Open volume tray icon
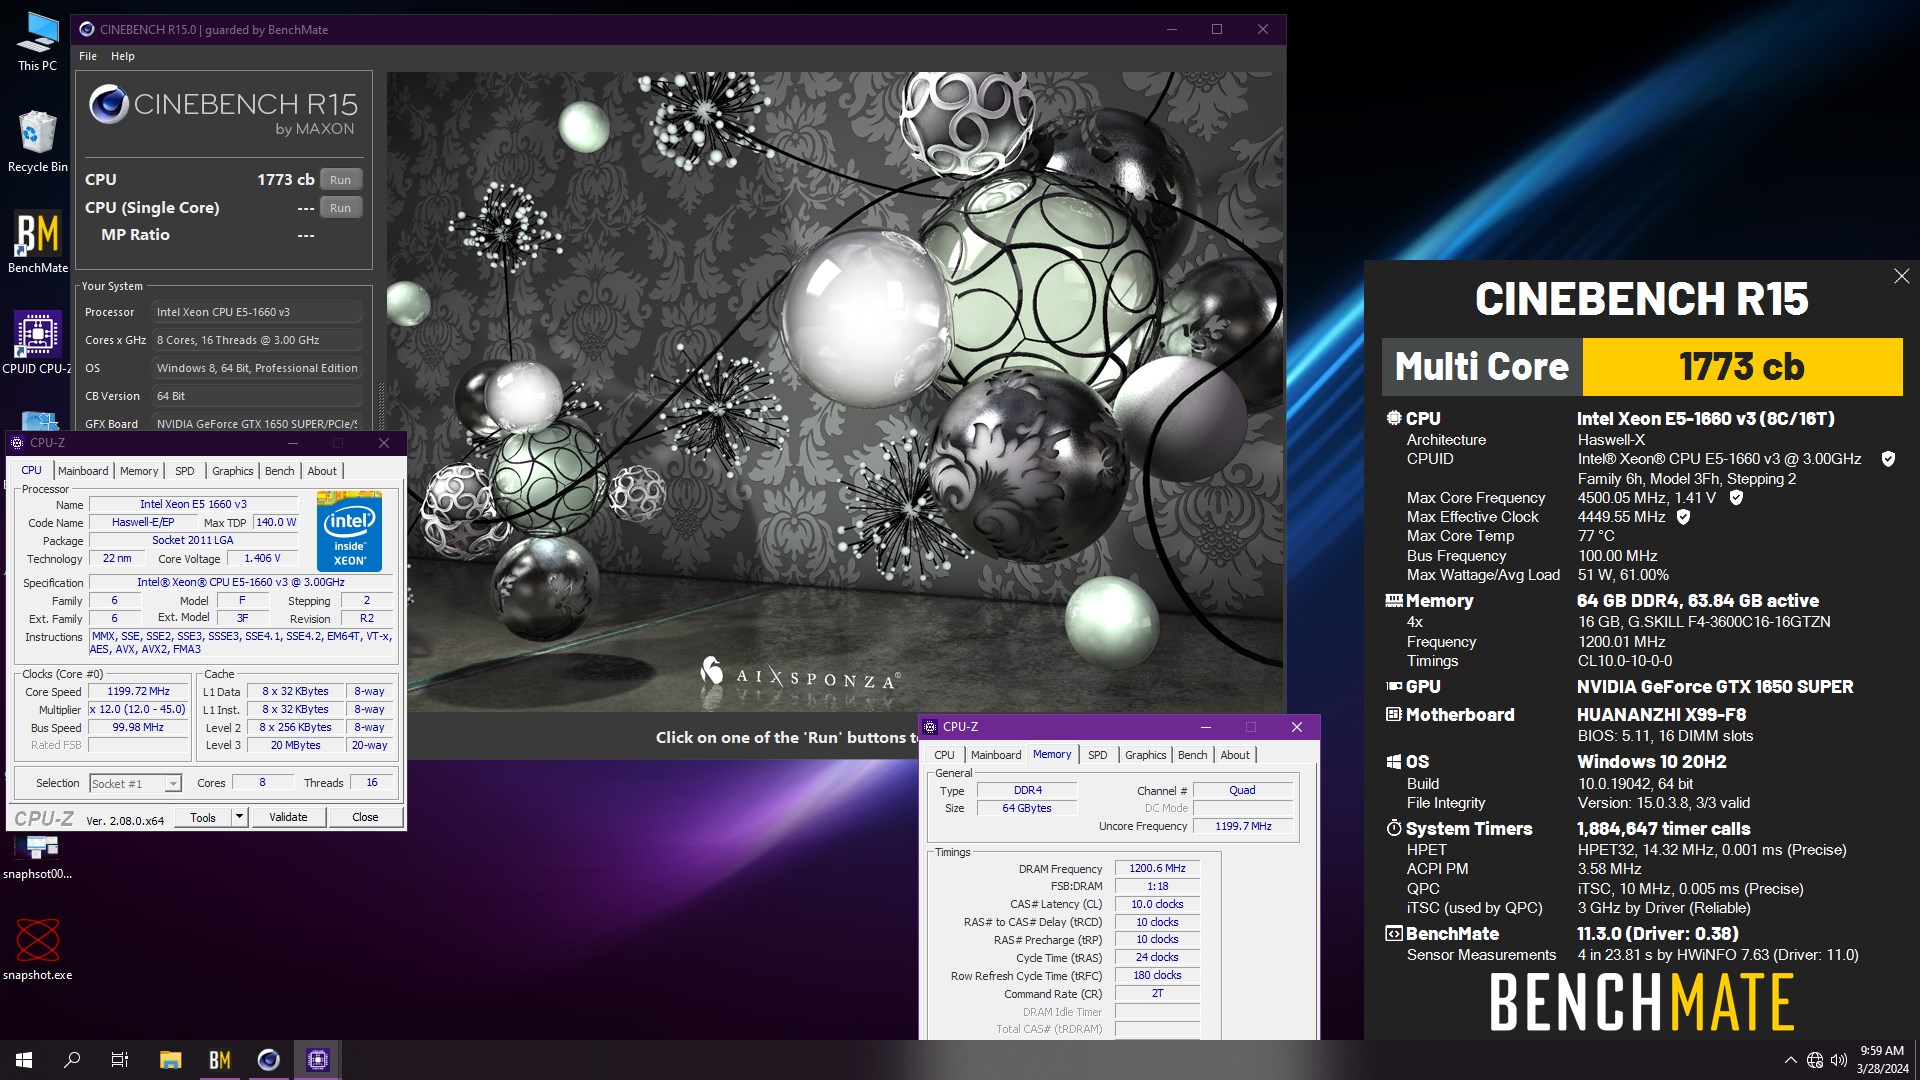Image resolution: width=1920 pixels, height=1080 pixels. coord(1839,1060)
